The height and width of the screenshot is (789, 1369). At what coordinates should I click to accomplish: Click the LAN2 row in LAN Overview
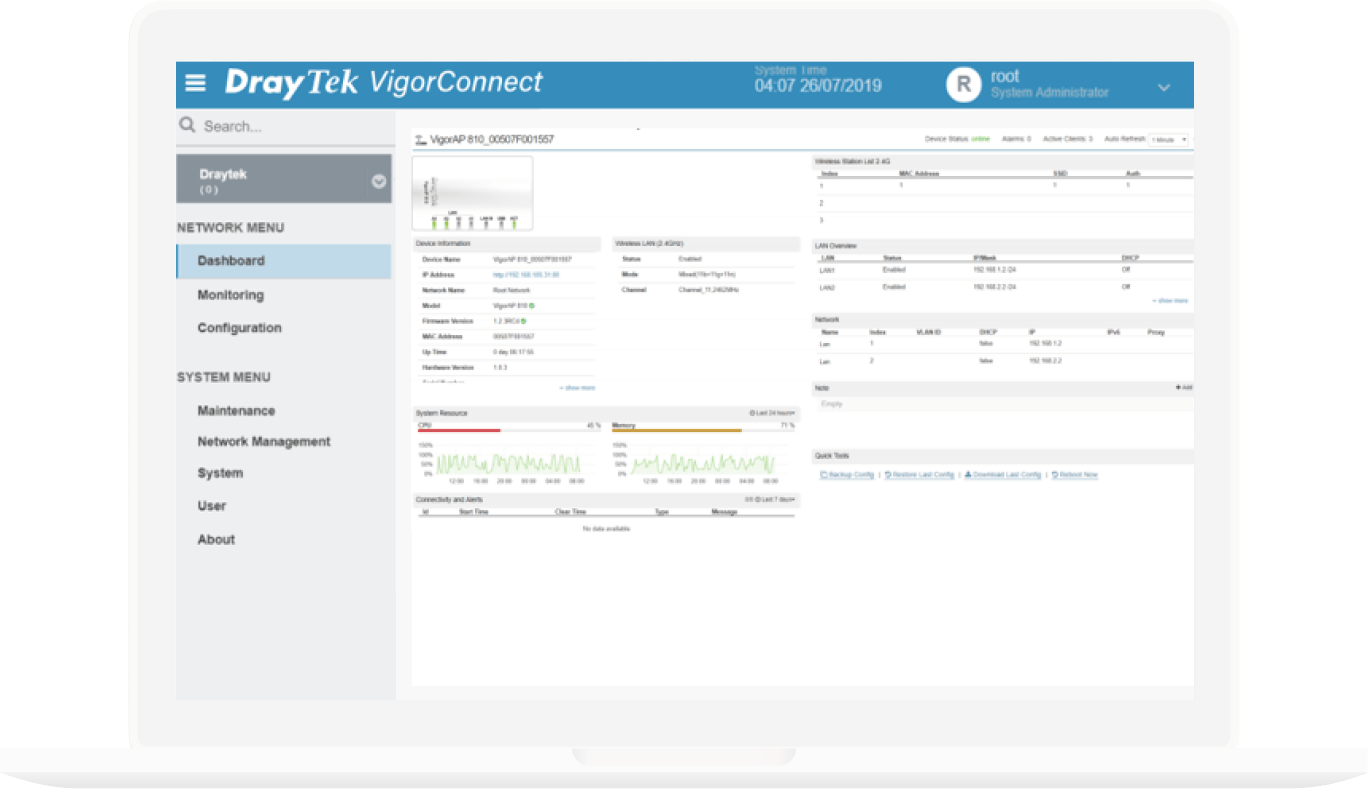click(1003, 287)
